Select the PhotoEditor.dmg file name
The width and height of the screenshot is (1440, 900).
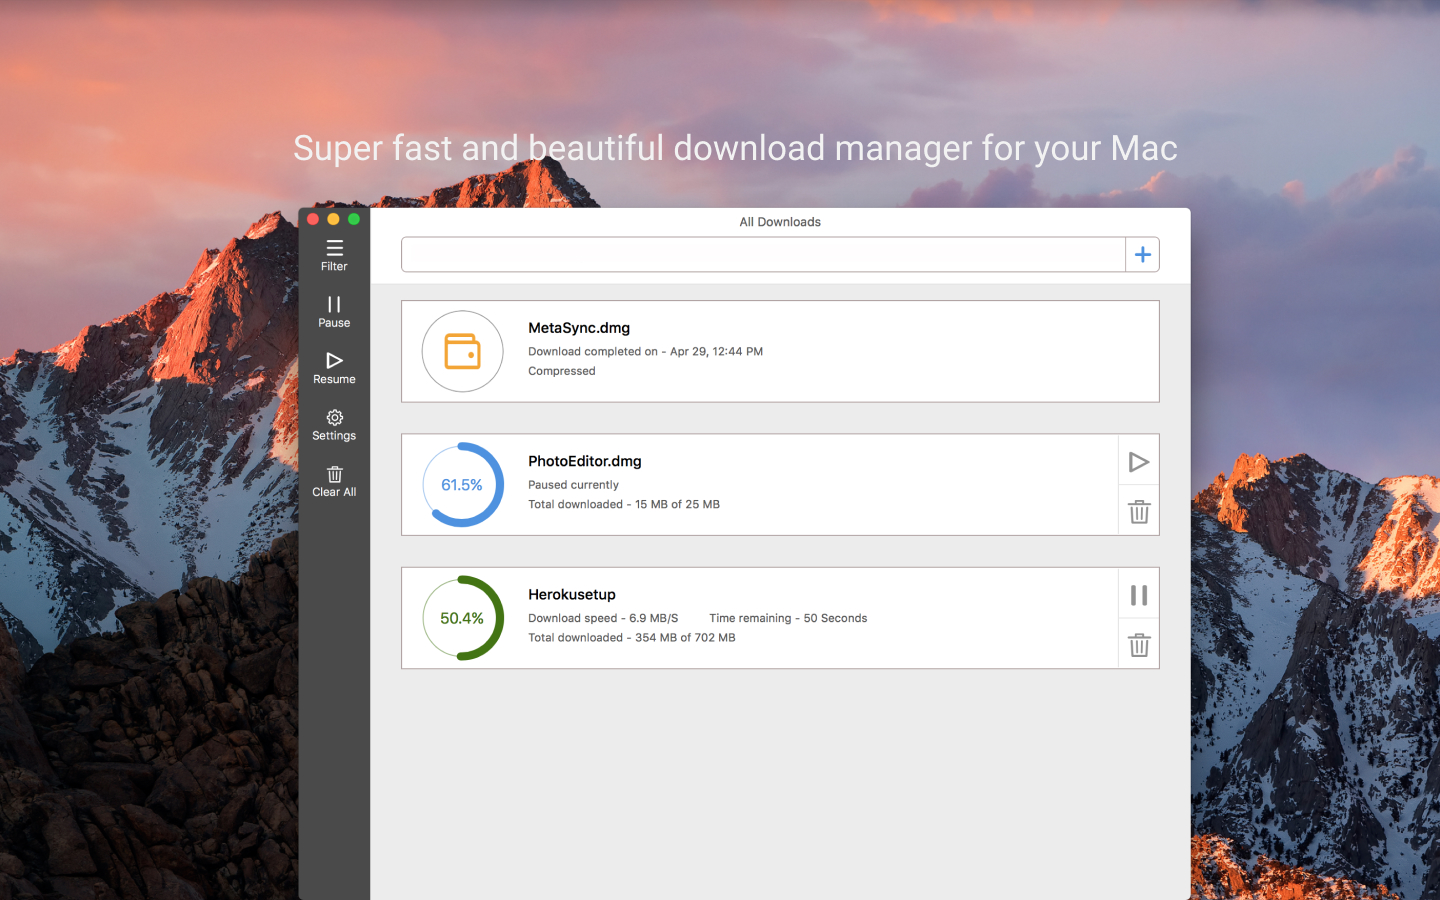[585, 461]
